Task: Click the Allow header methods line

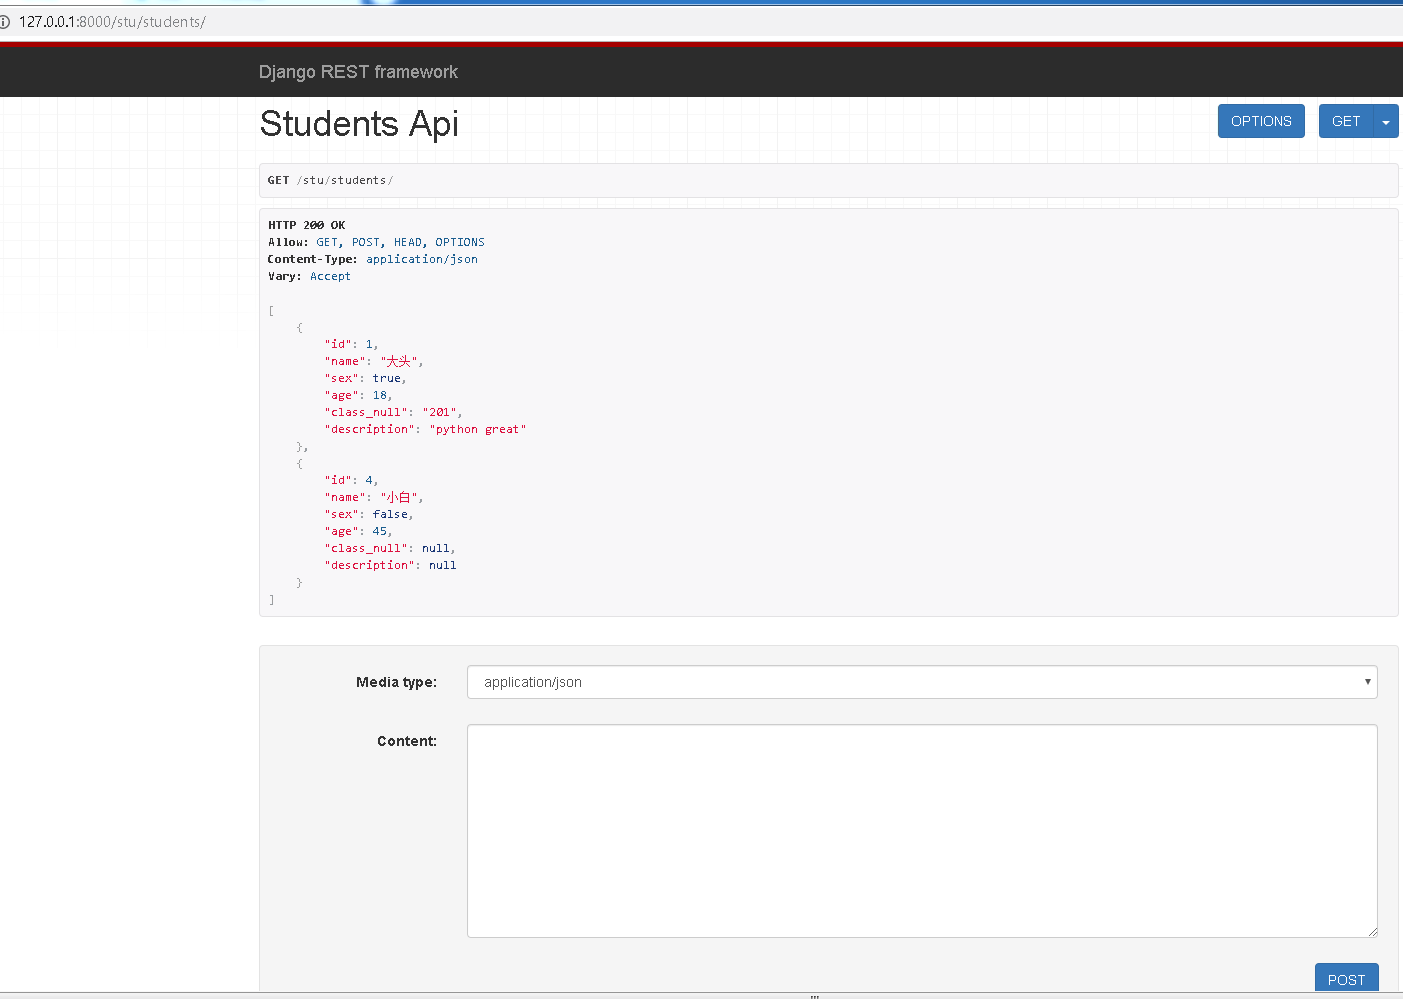Action: [376, 242]
